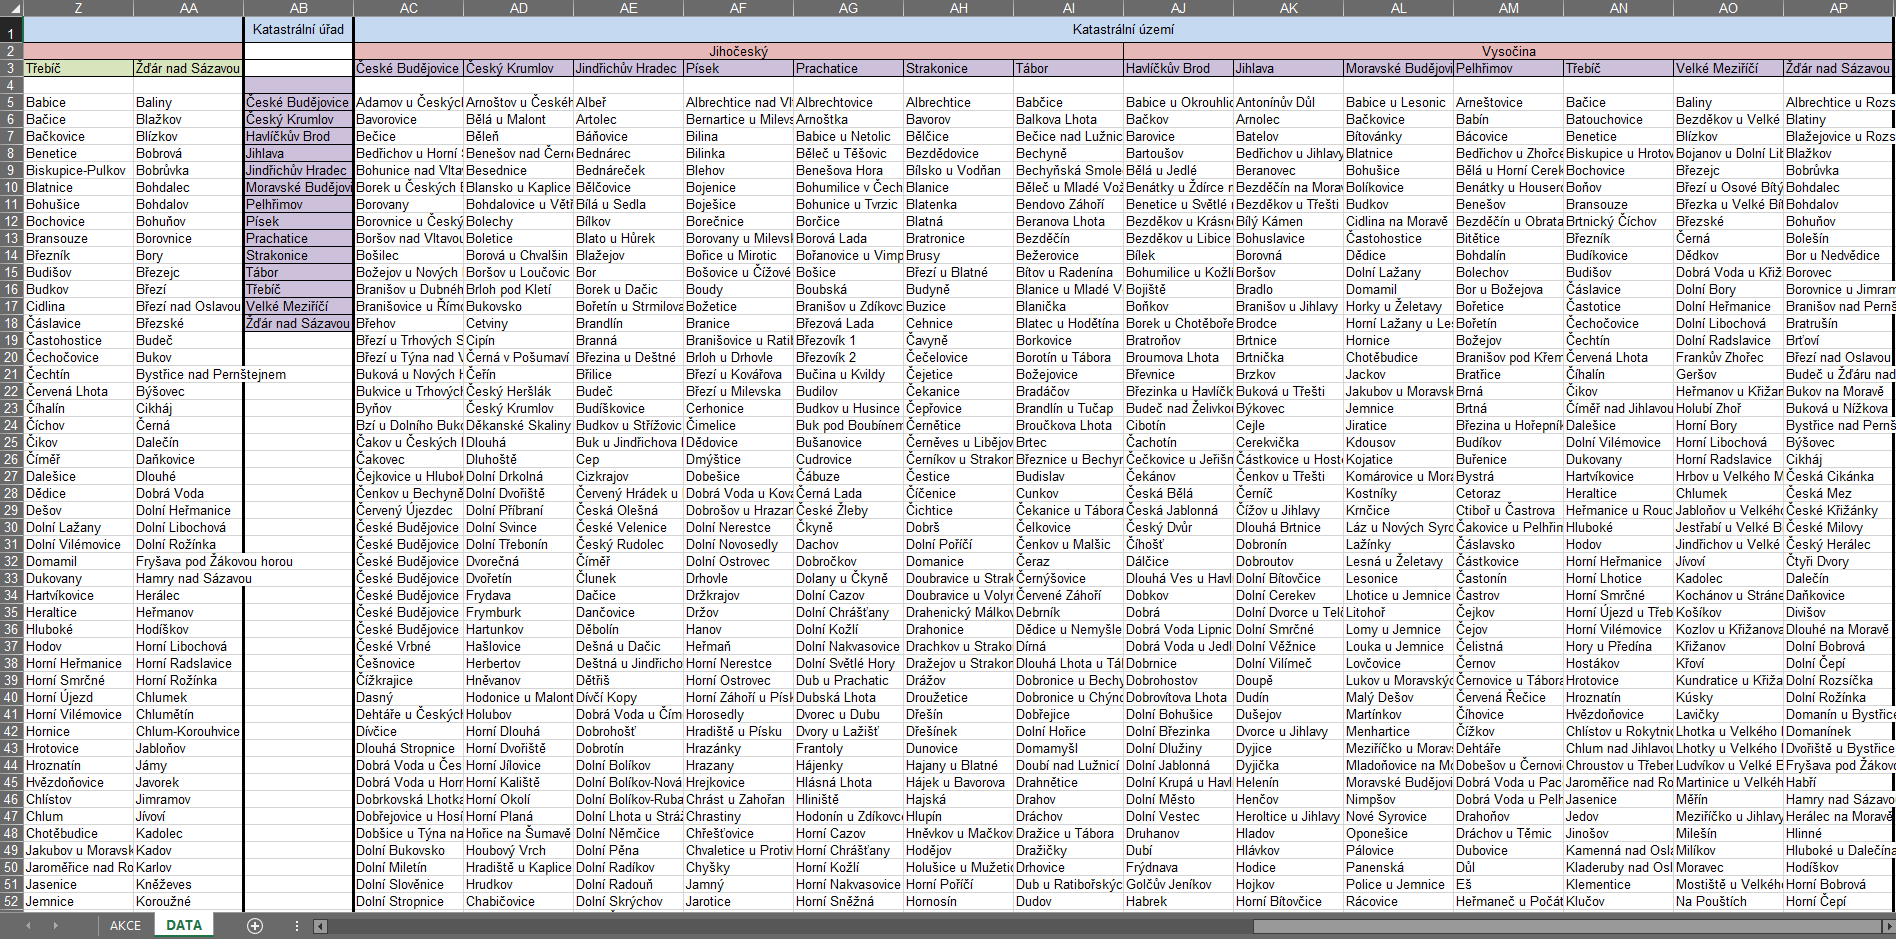This screenshot has width=1896, height=944.
Task: Select the Strakonice cell in column AB
Action: pyautogui.click(x=298, y=256)
